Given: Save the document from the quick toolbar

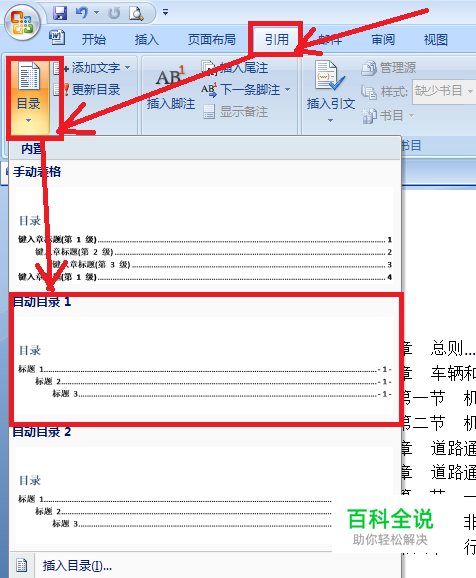Looking at the screenshot, I should tap(60, 13).
